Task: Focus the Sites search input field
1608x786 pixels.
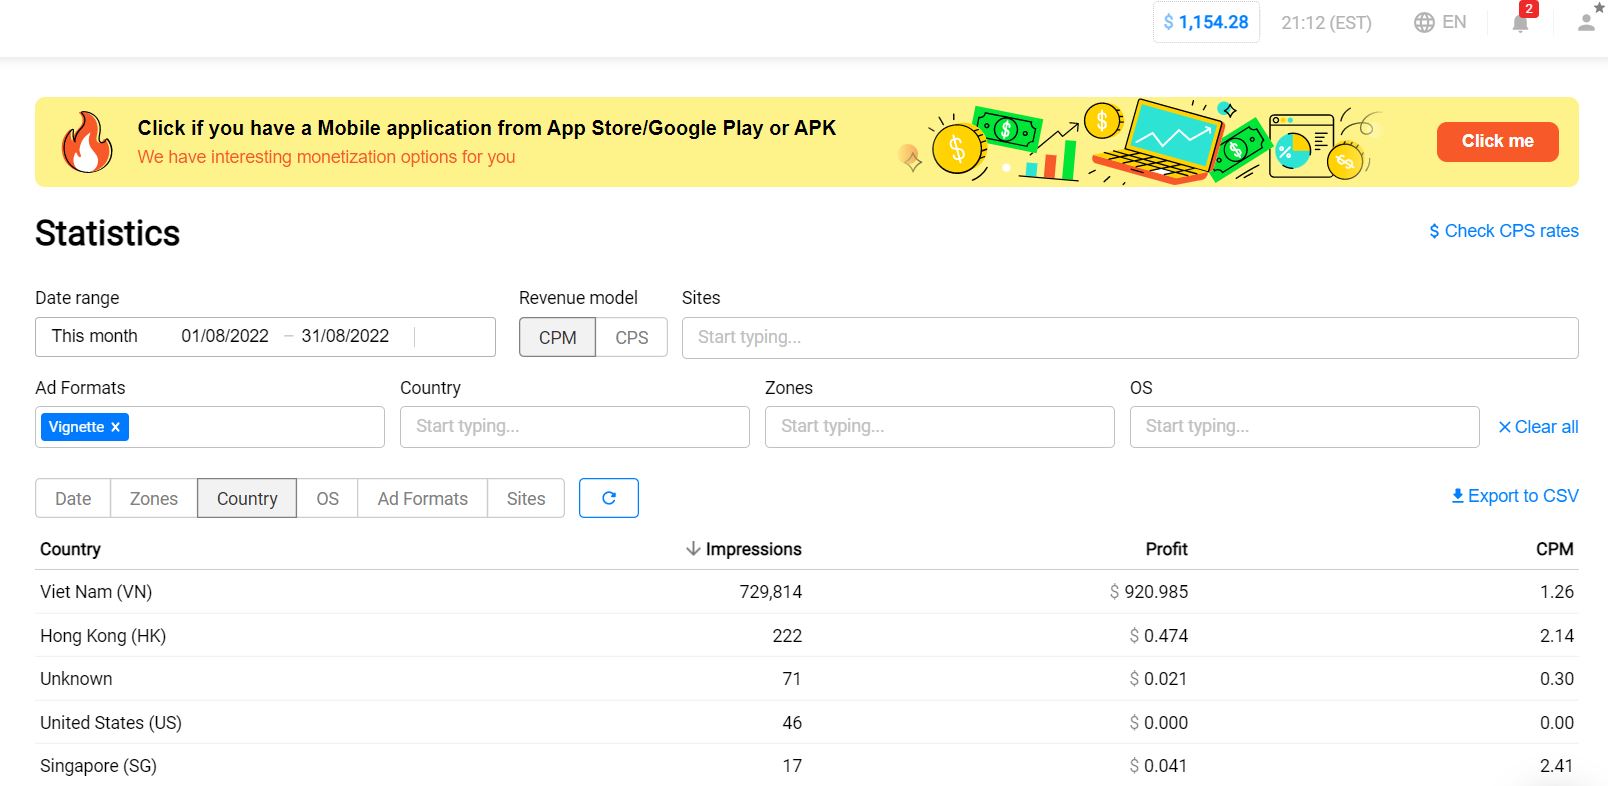Action: tap(1129, 338)
